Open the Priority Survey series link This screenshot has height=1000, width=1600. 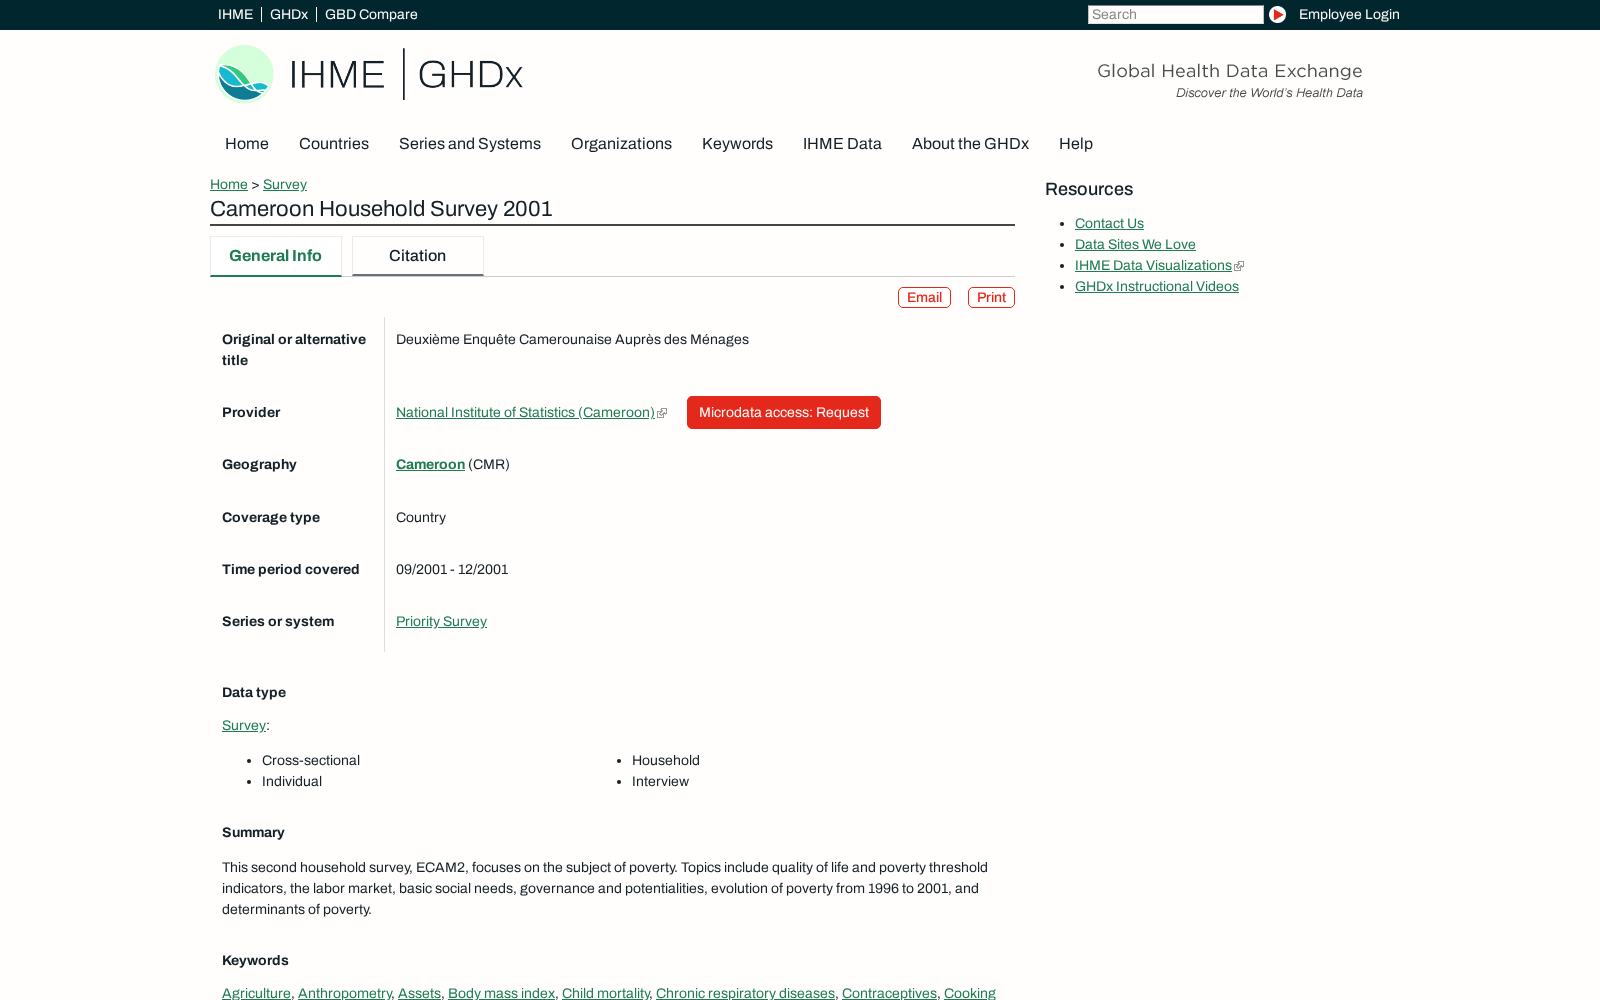(441, 621)
